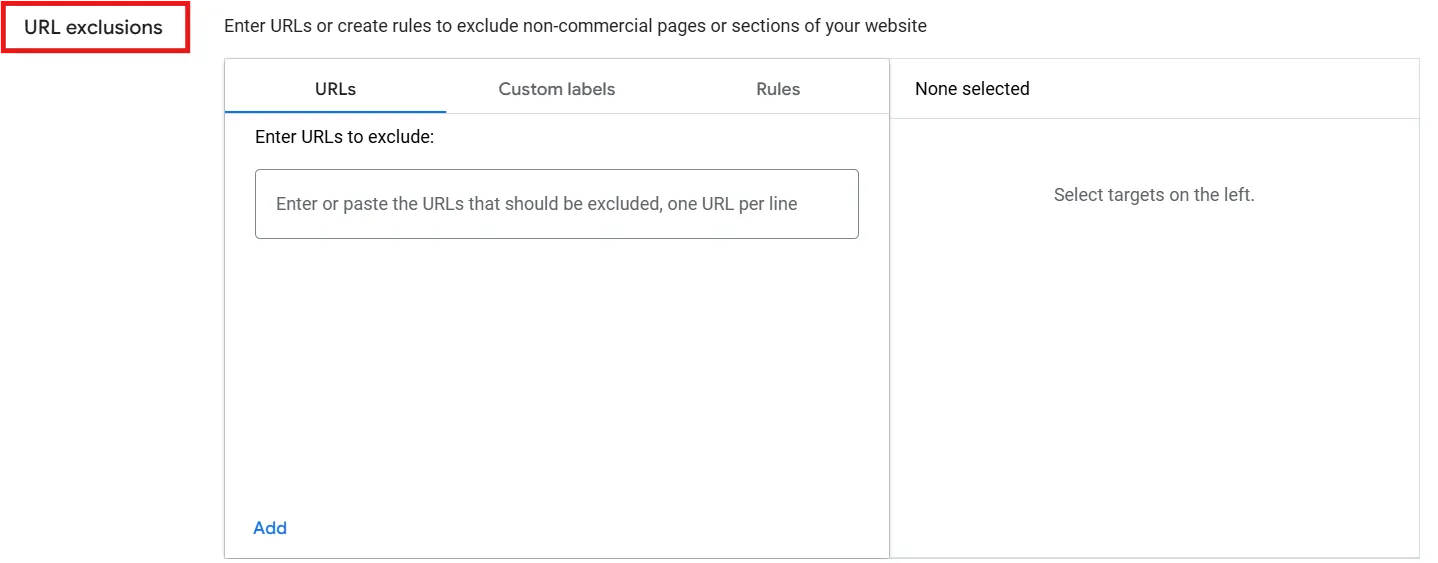1438x563 pixels.
Task: Click 'Select targets on the left.' text
Action: 1154,195
